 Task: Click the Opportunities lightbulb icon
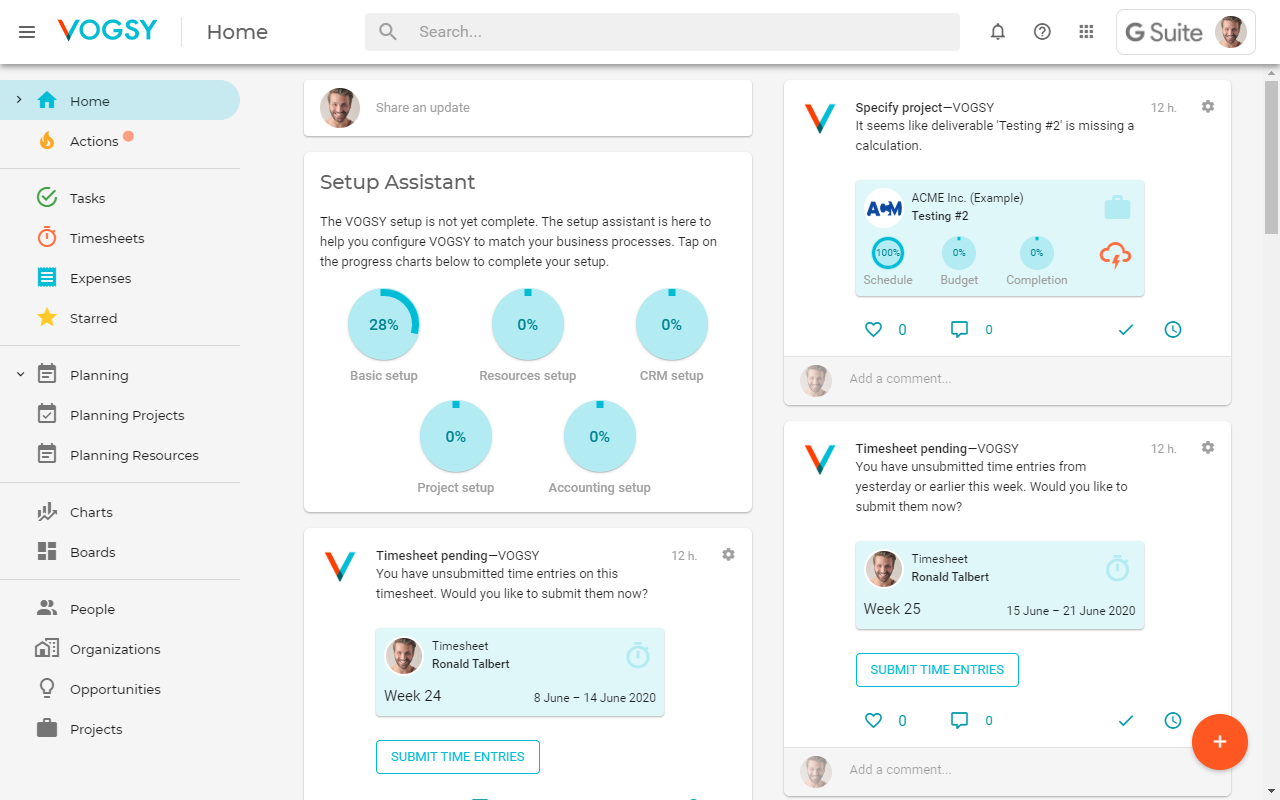46,688
